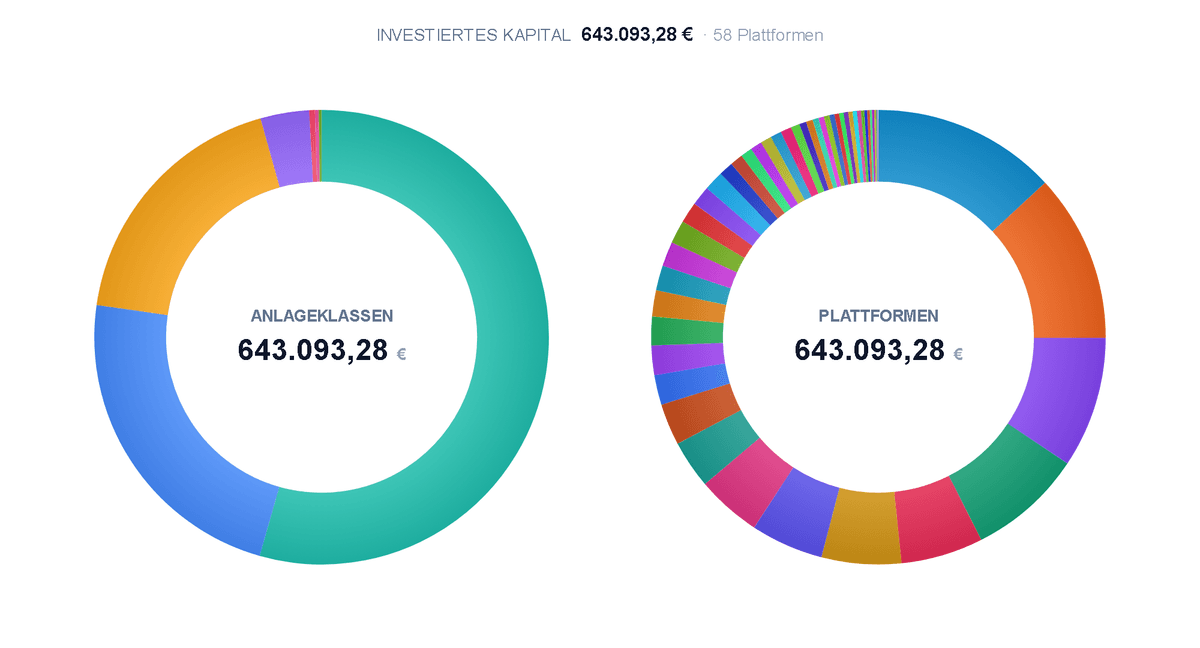
Task: Pick the golden-yellow segment of the Plattformen donut
Action: [862, 528]
